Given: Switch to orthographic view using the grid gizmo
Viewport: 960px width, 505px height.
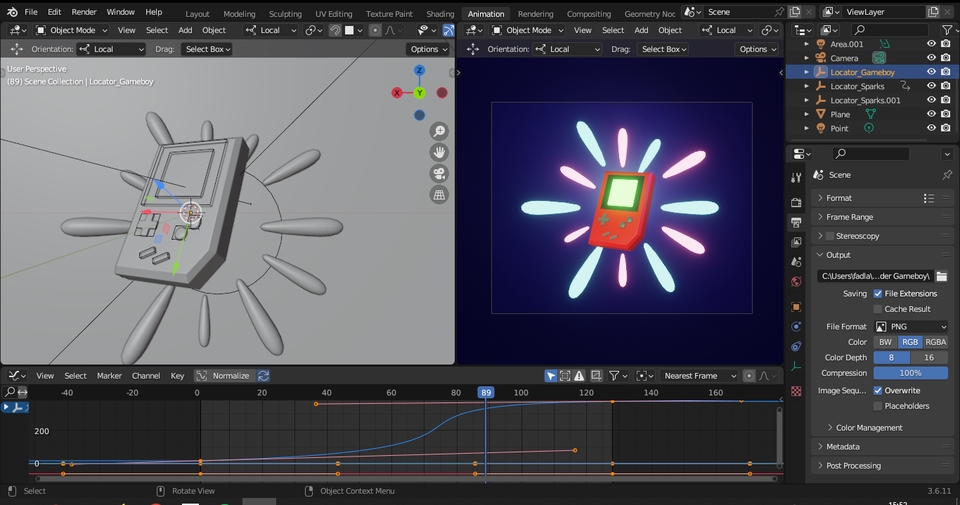Looking at the screenshot, I should [x=439, y=195].
